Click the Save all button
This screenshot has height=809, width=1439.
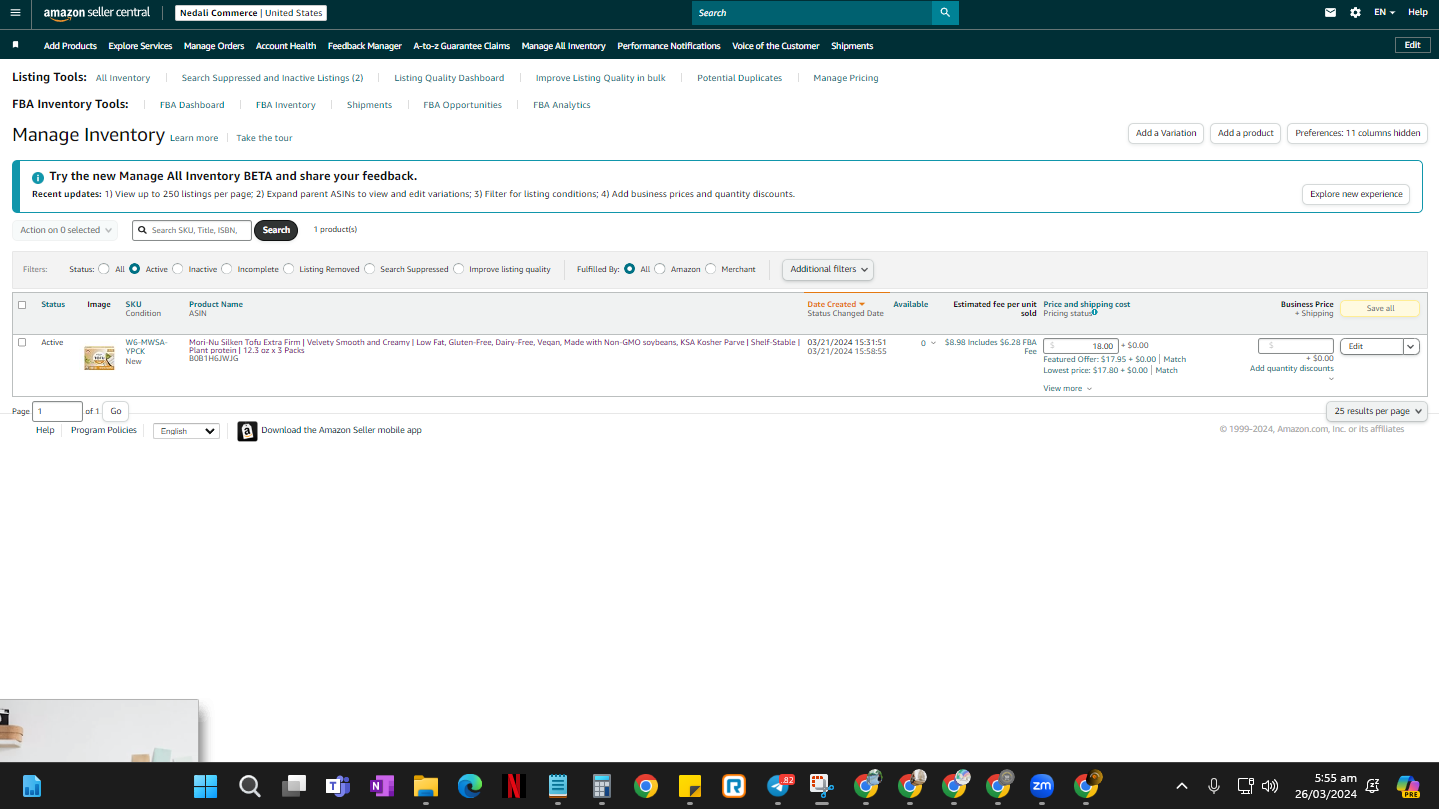[x=1380, y=308]
